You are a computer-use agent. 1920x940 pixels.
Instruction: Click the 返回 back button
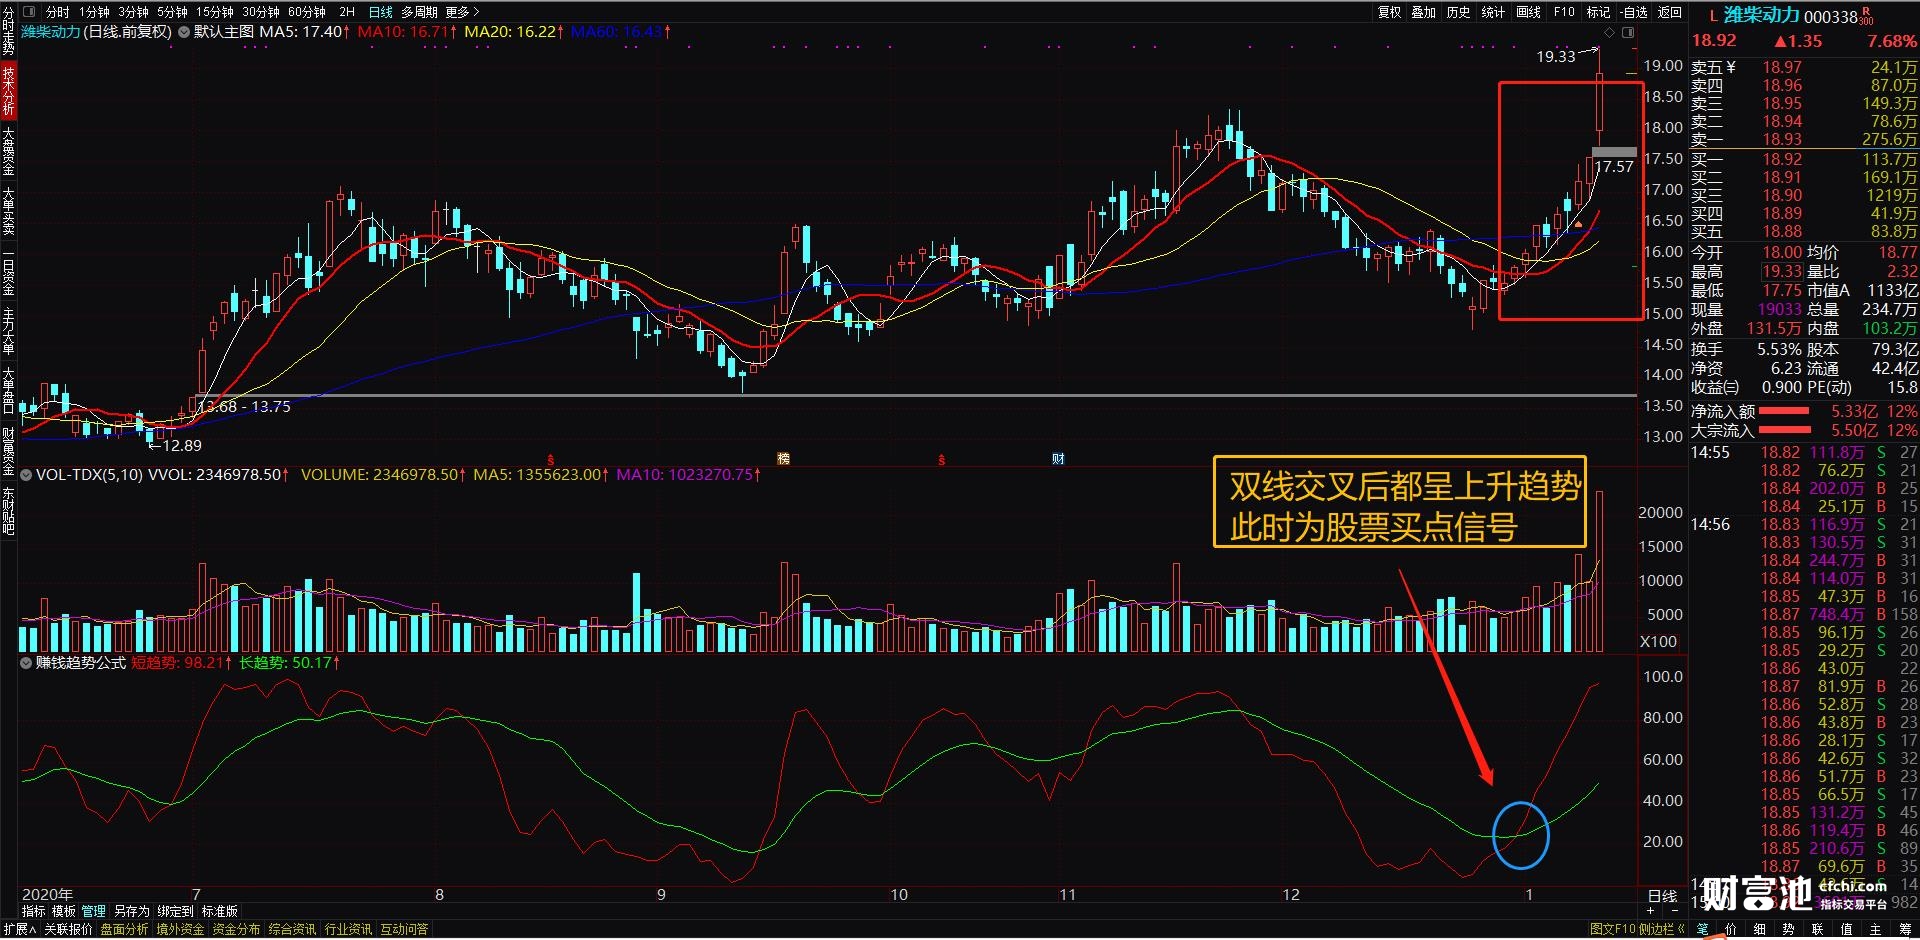pos(1670,12)
